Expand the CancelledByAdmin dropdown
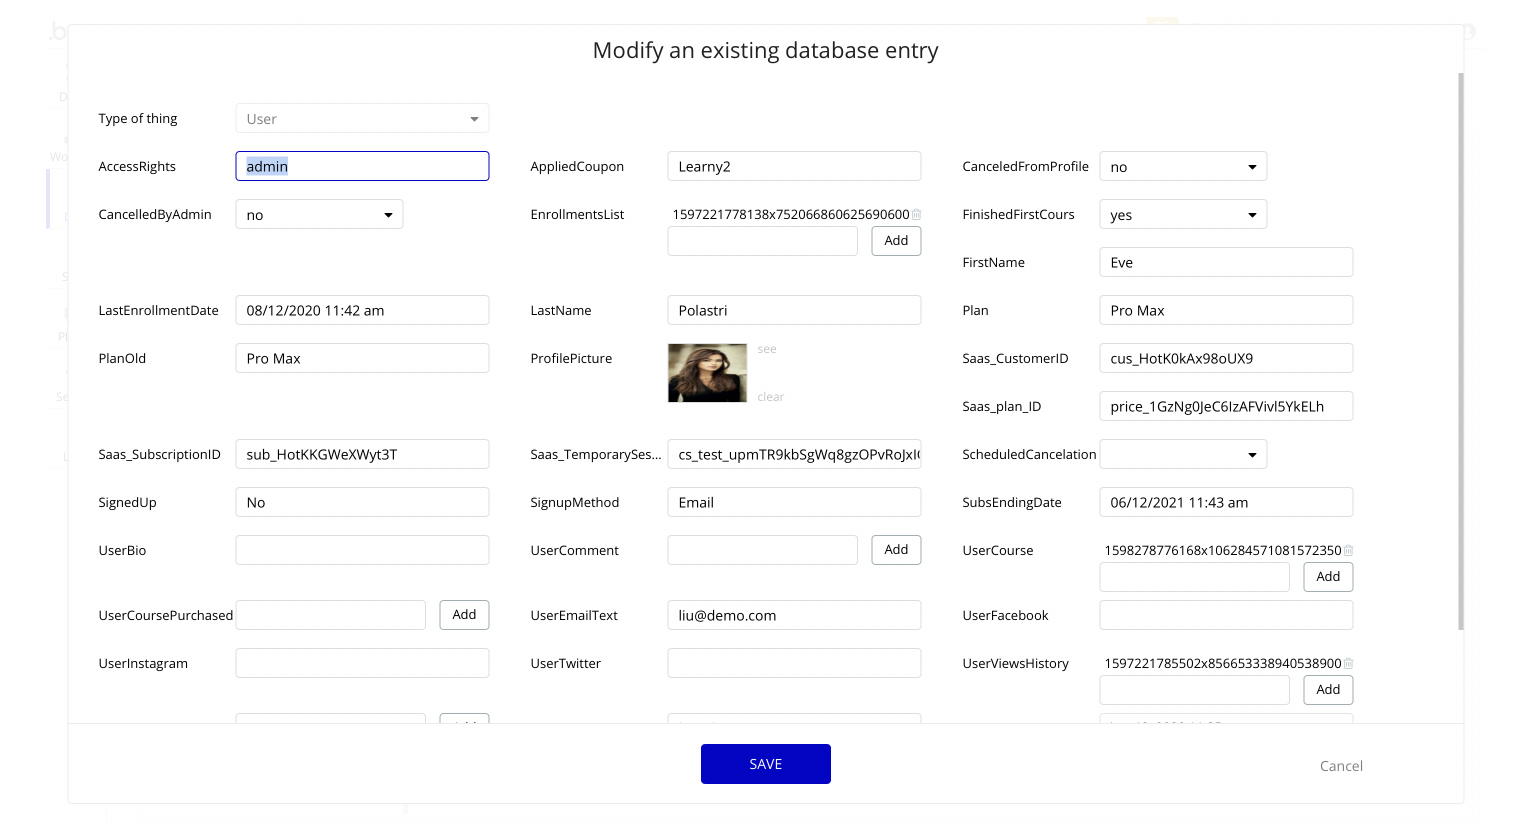The width and height of the screenshot is (1538, 828). tap(319, 215)
